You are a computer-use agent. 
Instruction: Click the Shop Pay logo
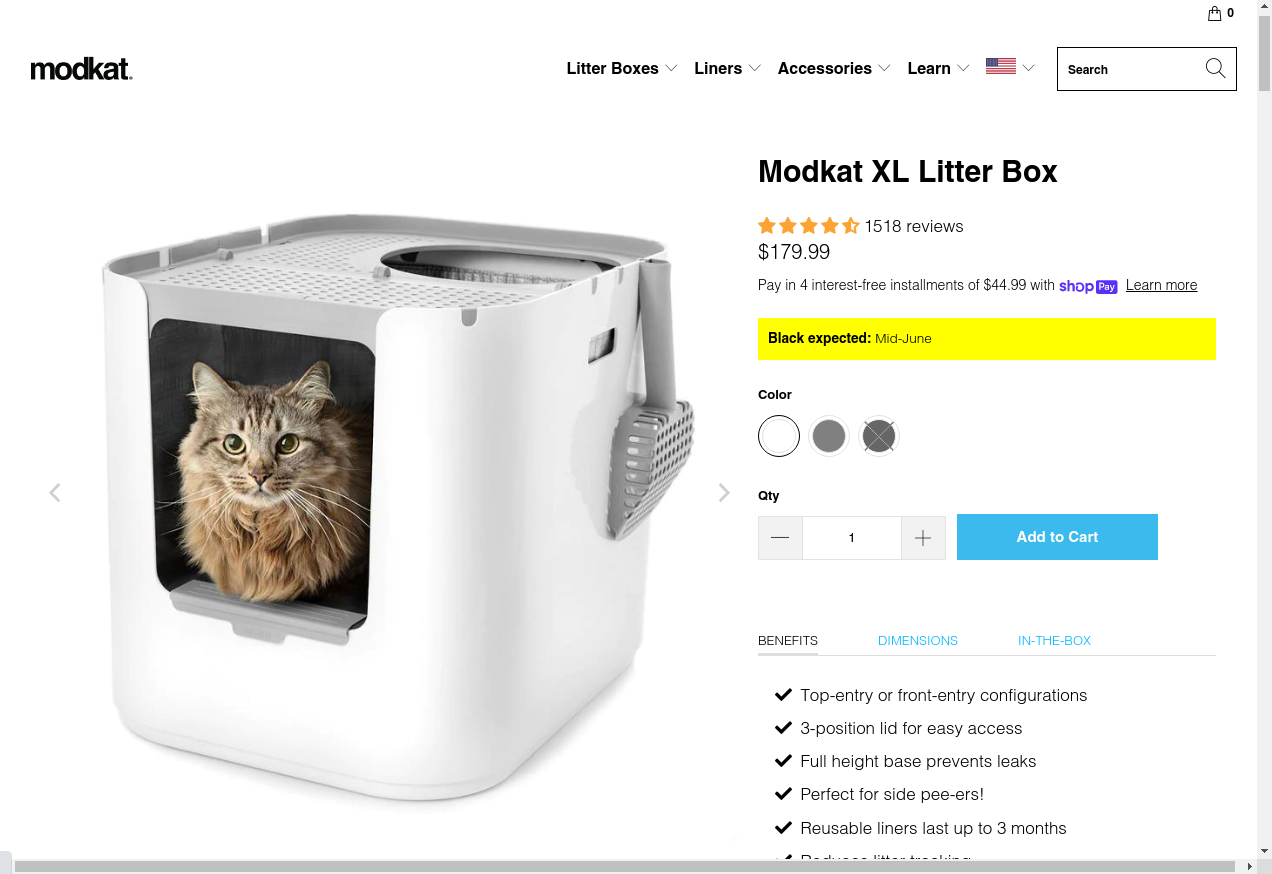pyautogui.click(x=1088, y=286)
